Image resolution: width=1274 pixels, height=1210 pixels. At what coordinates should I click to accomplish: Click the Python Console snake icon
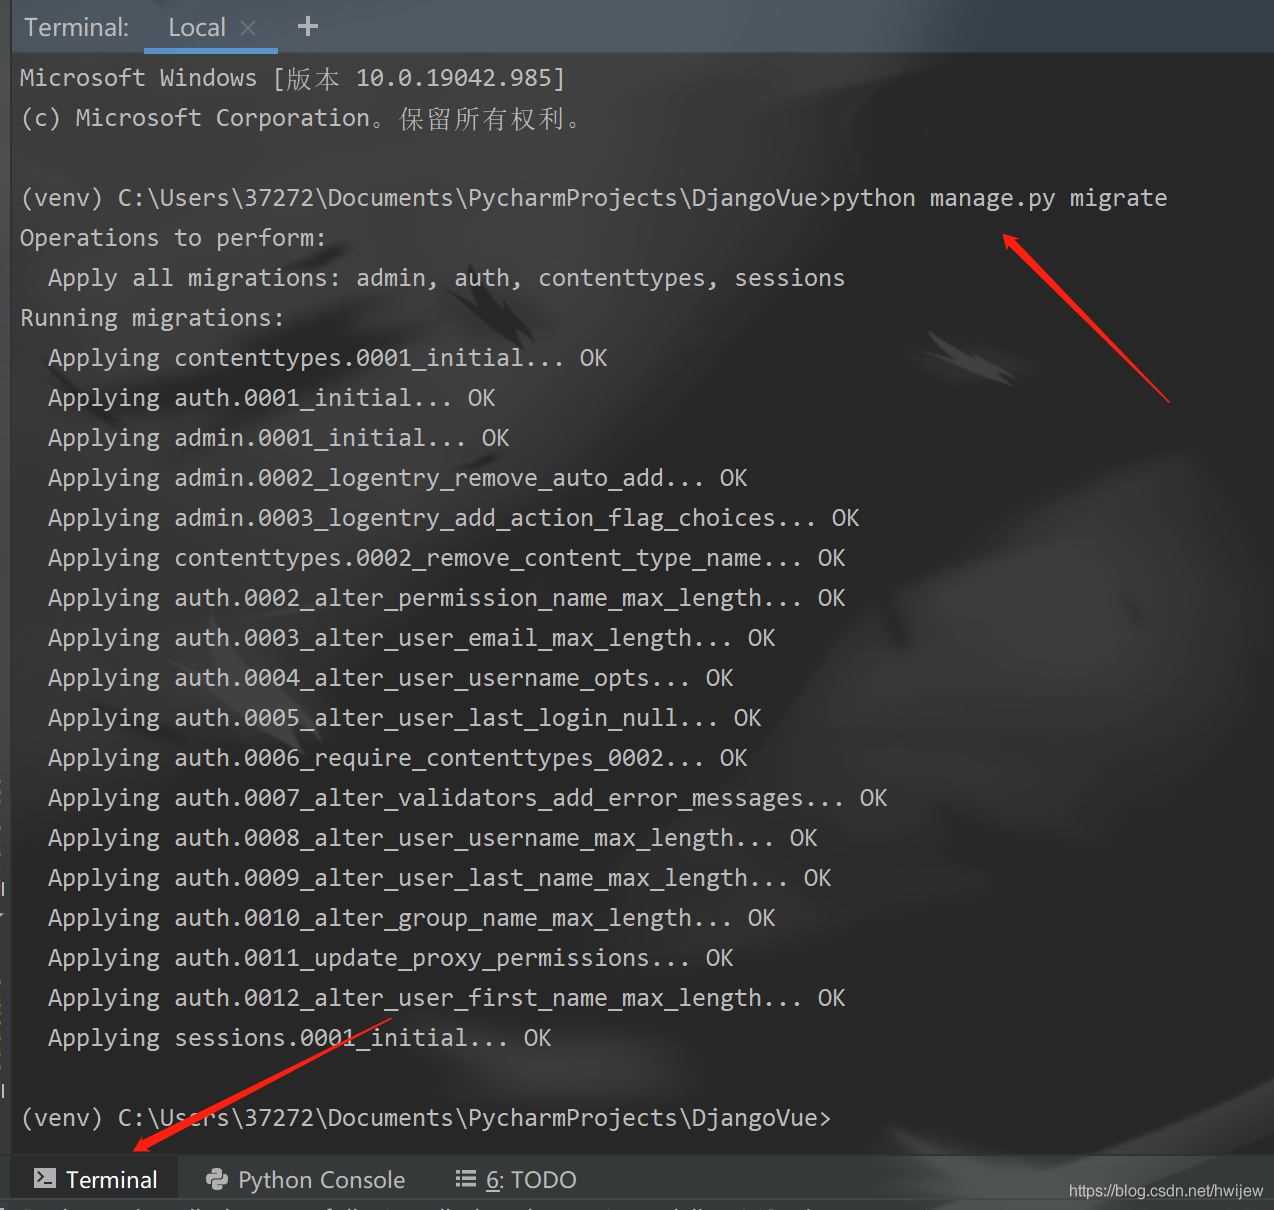pos(216,1179)
